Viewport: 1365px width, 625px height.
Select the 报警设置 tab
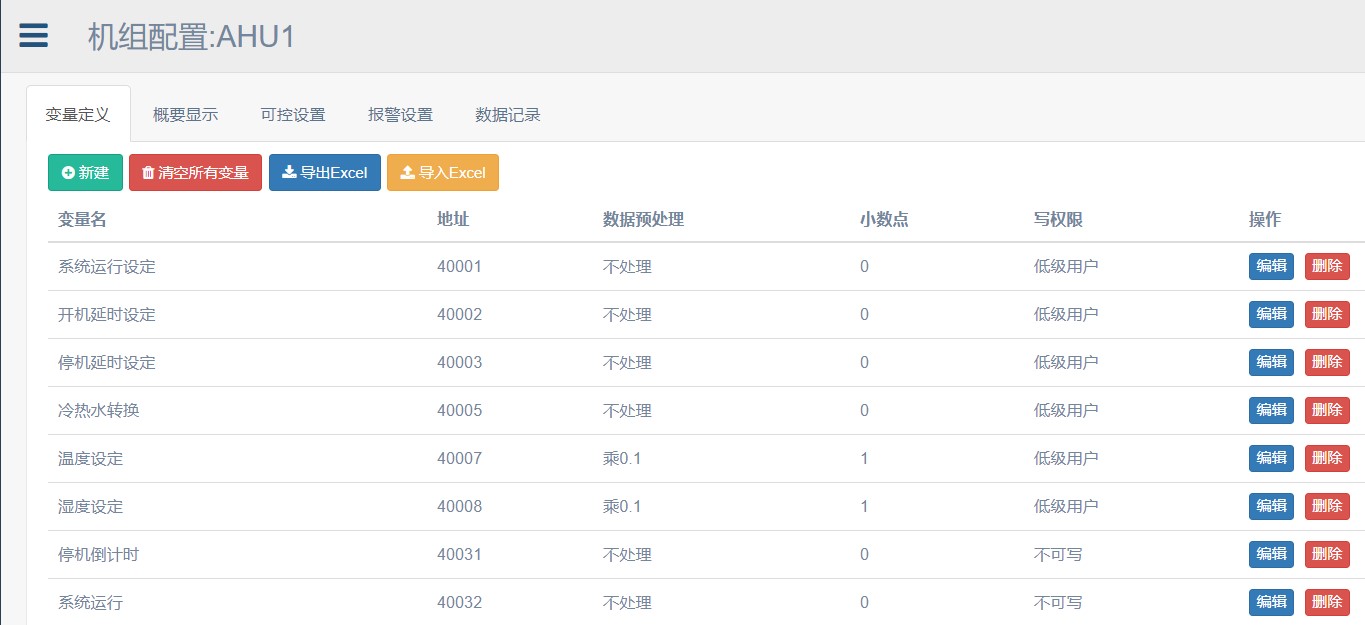point(400,114)
